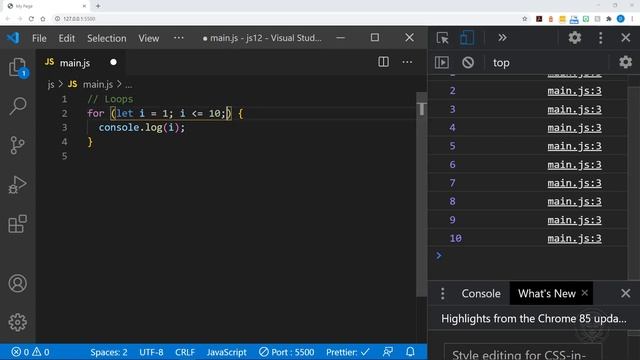
Task: Close the What's New tab
Action: click(584, 293)
